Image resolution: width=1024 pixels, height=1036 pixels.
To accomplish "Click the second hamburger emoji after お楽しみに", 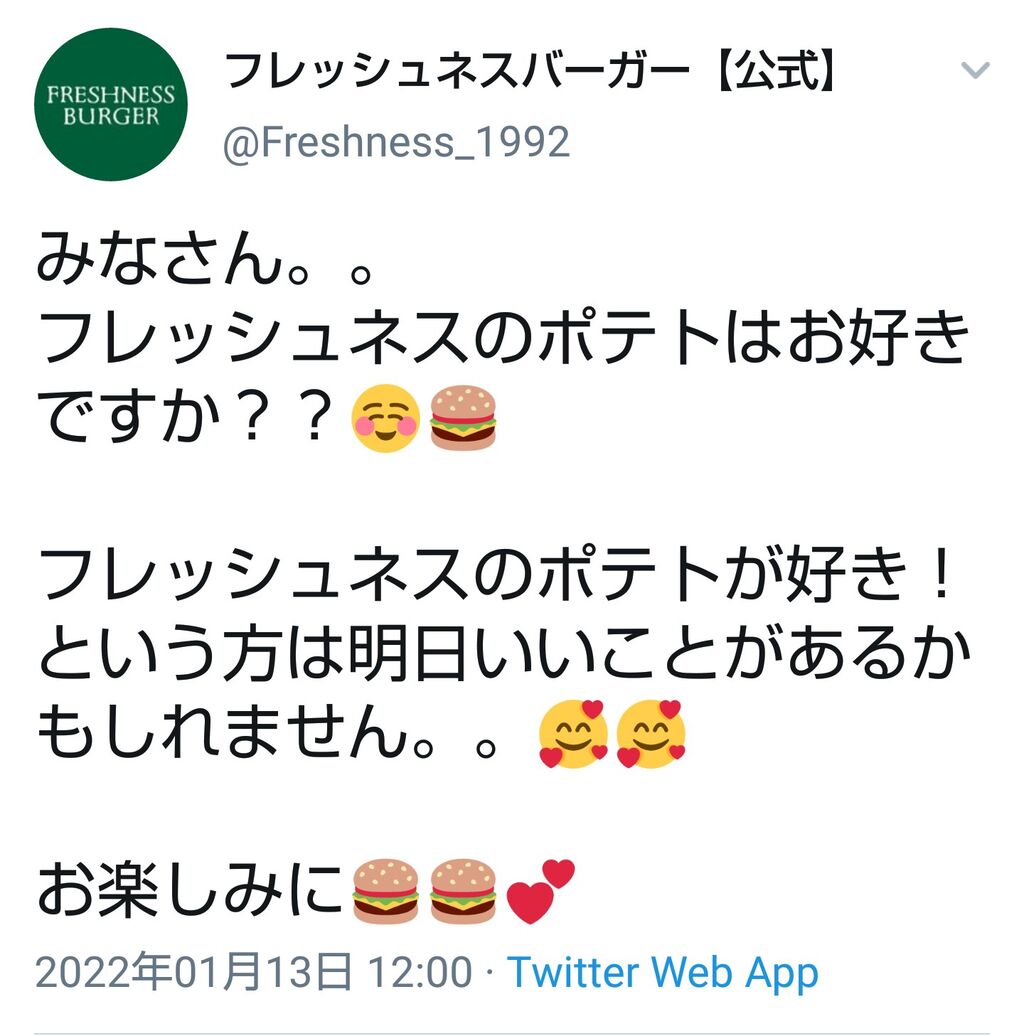I will pyautogui.click(x=463, y=891).
